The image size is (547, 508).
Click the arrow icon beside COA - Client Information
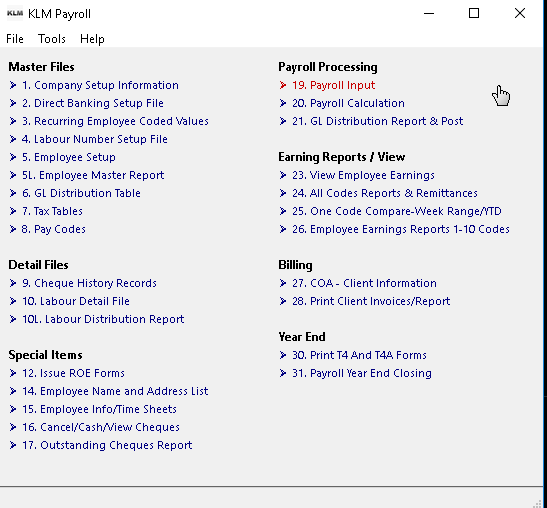[283, 283]
